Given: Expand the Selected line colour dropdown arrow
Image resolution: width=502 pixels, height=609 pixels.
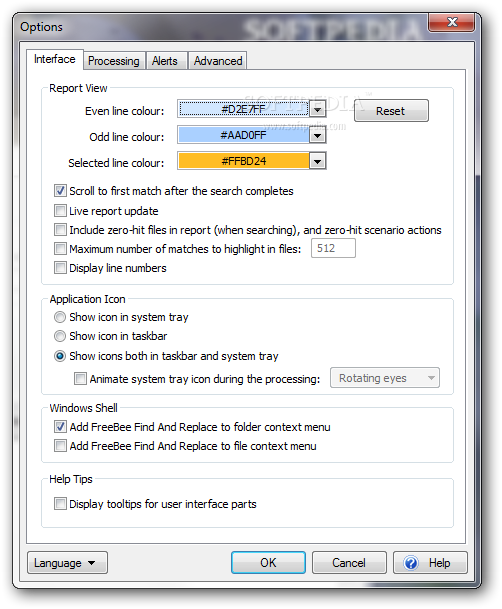Looking at the screenshot, I should click(318, 161).
